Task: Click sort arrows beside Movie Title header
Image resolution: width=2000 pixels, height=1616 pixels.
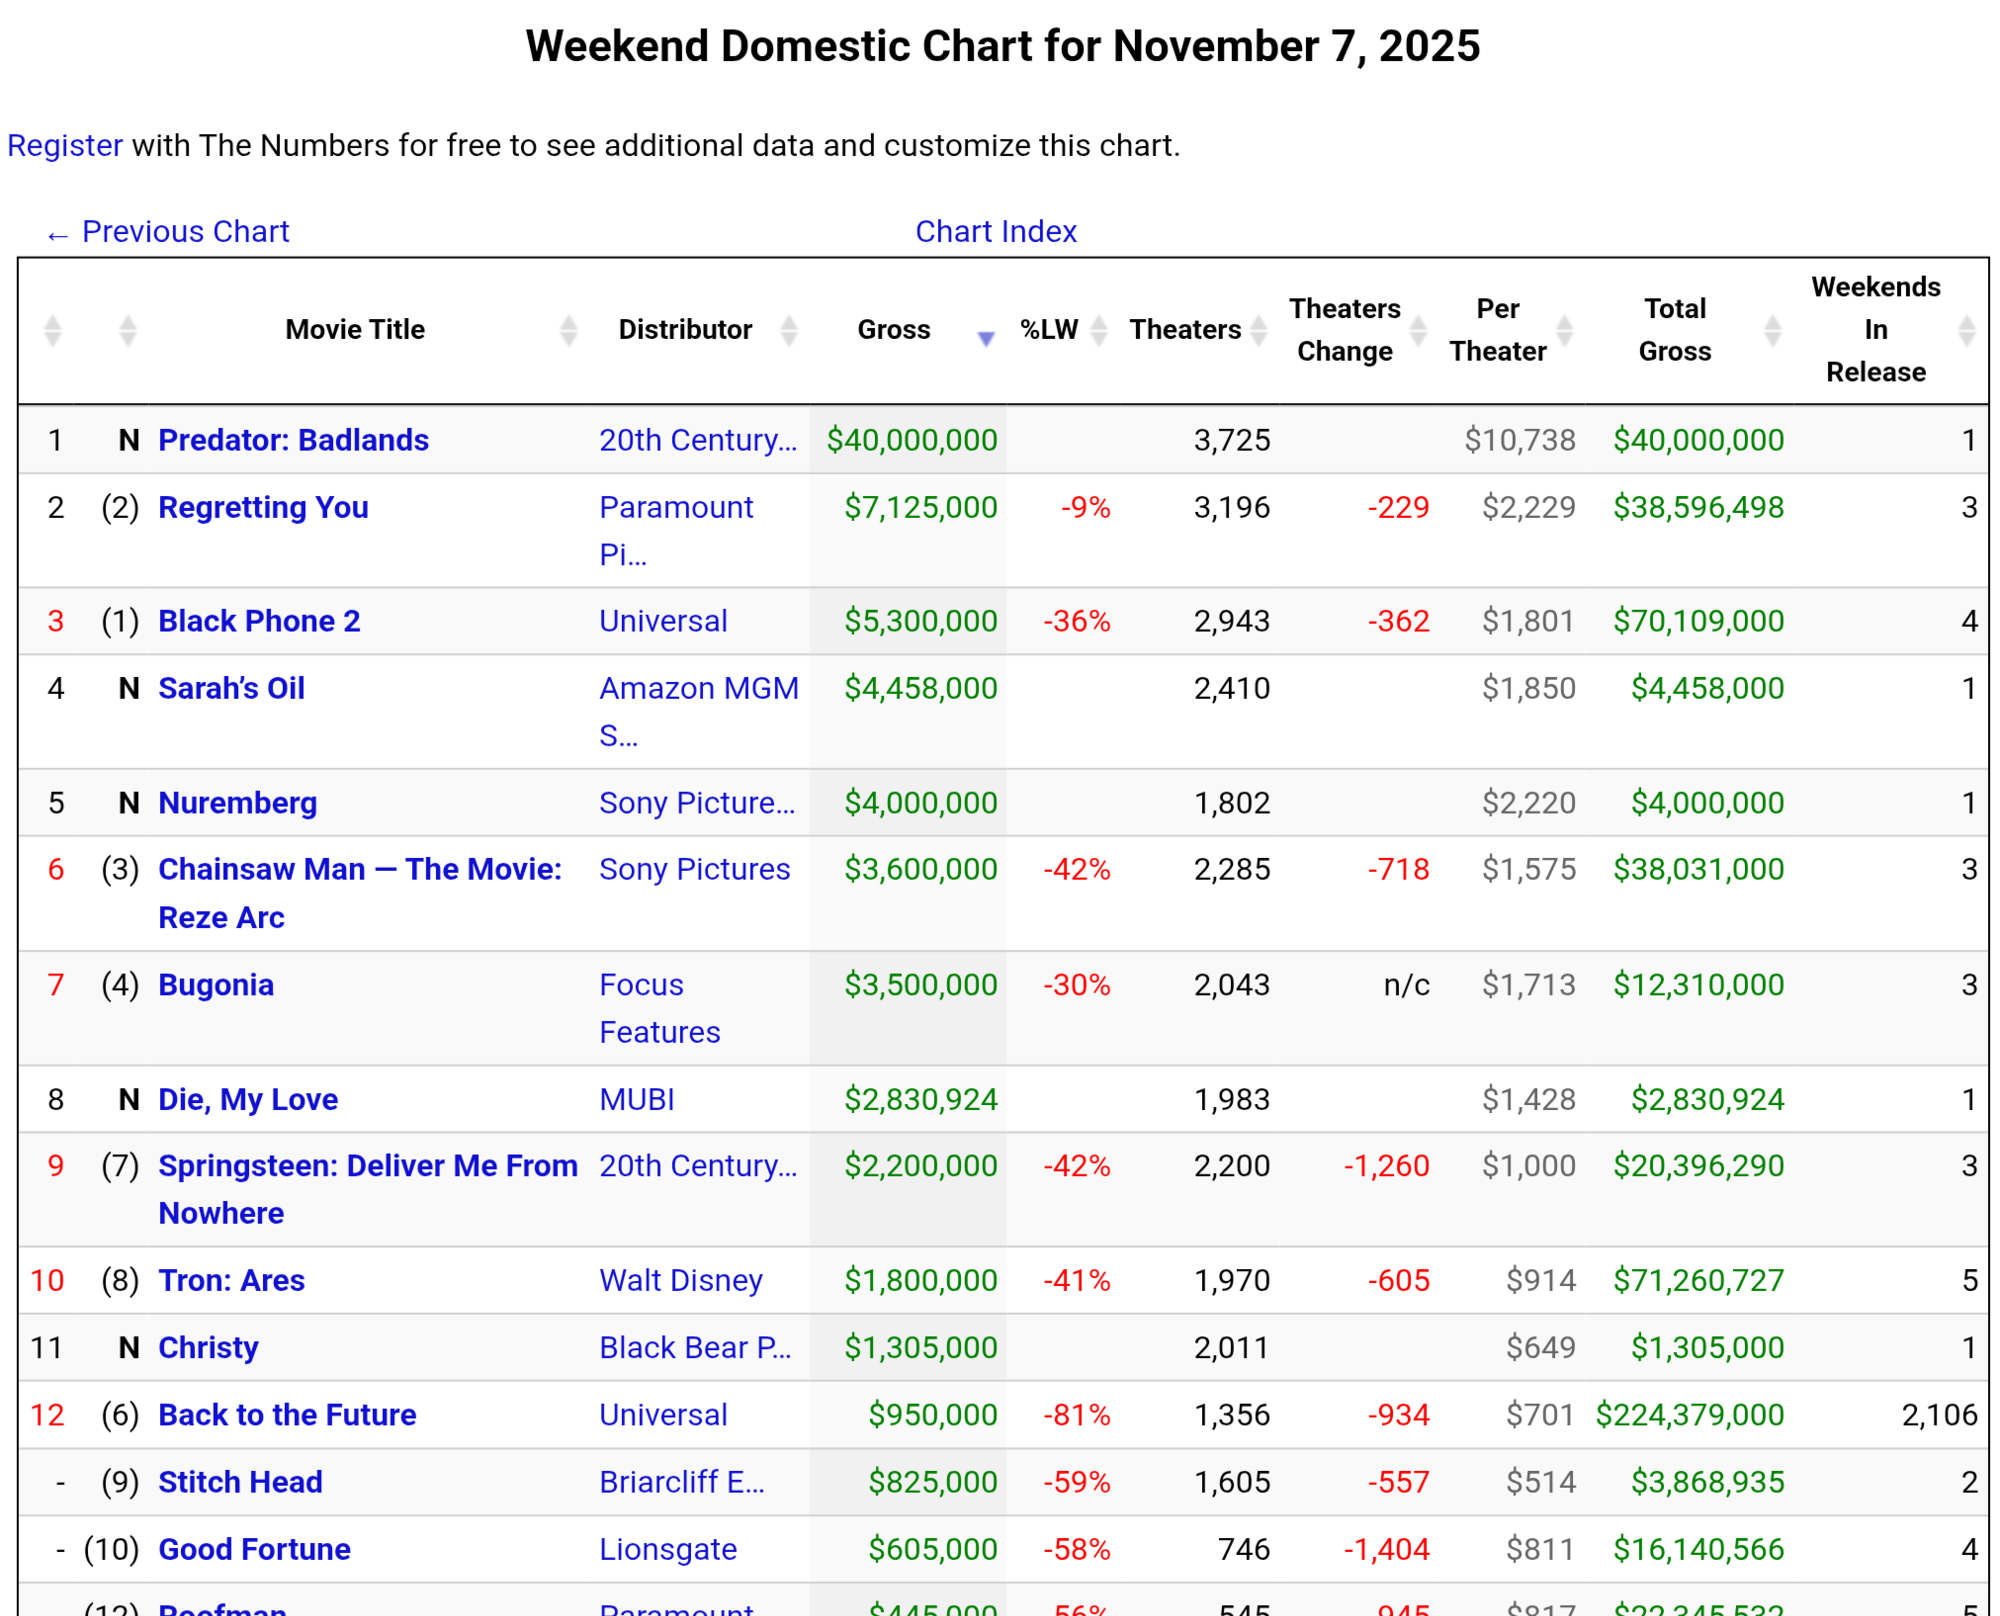Action: tap(568, 330)
